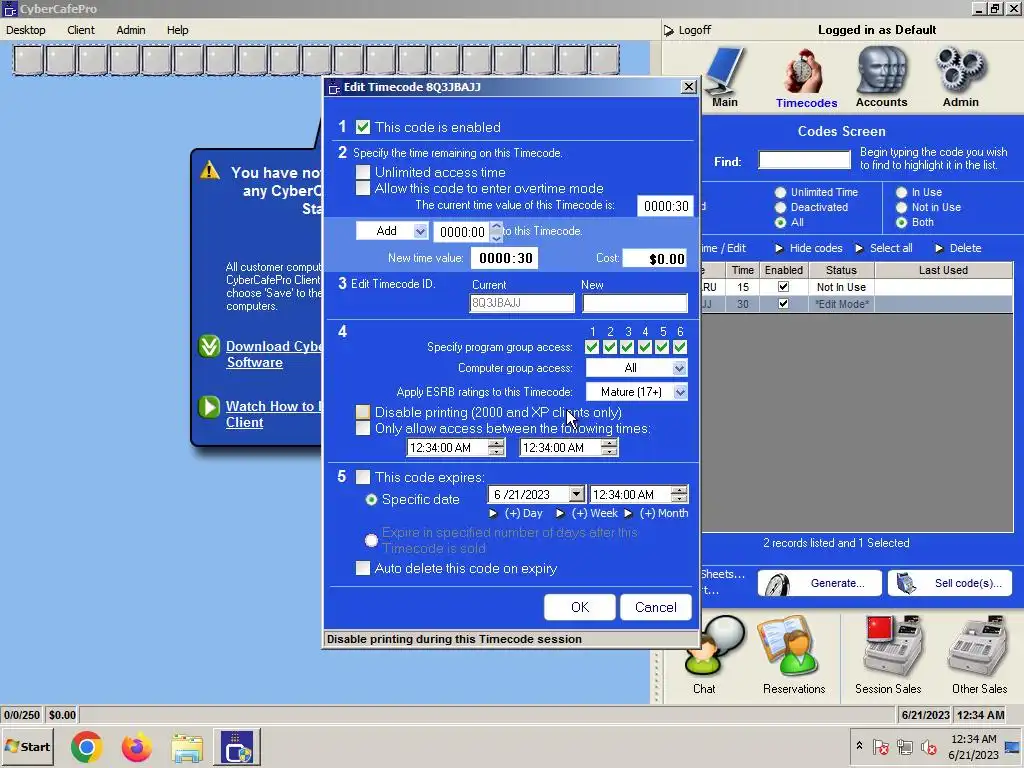1024x768 pixels.
Task: Open ESRB ratings Mature (17+) dropdown
Action: pyautogui.click(x=680, y=392)
